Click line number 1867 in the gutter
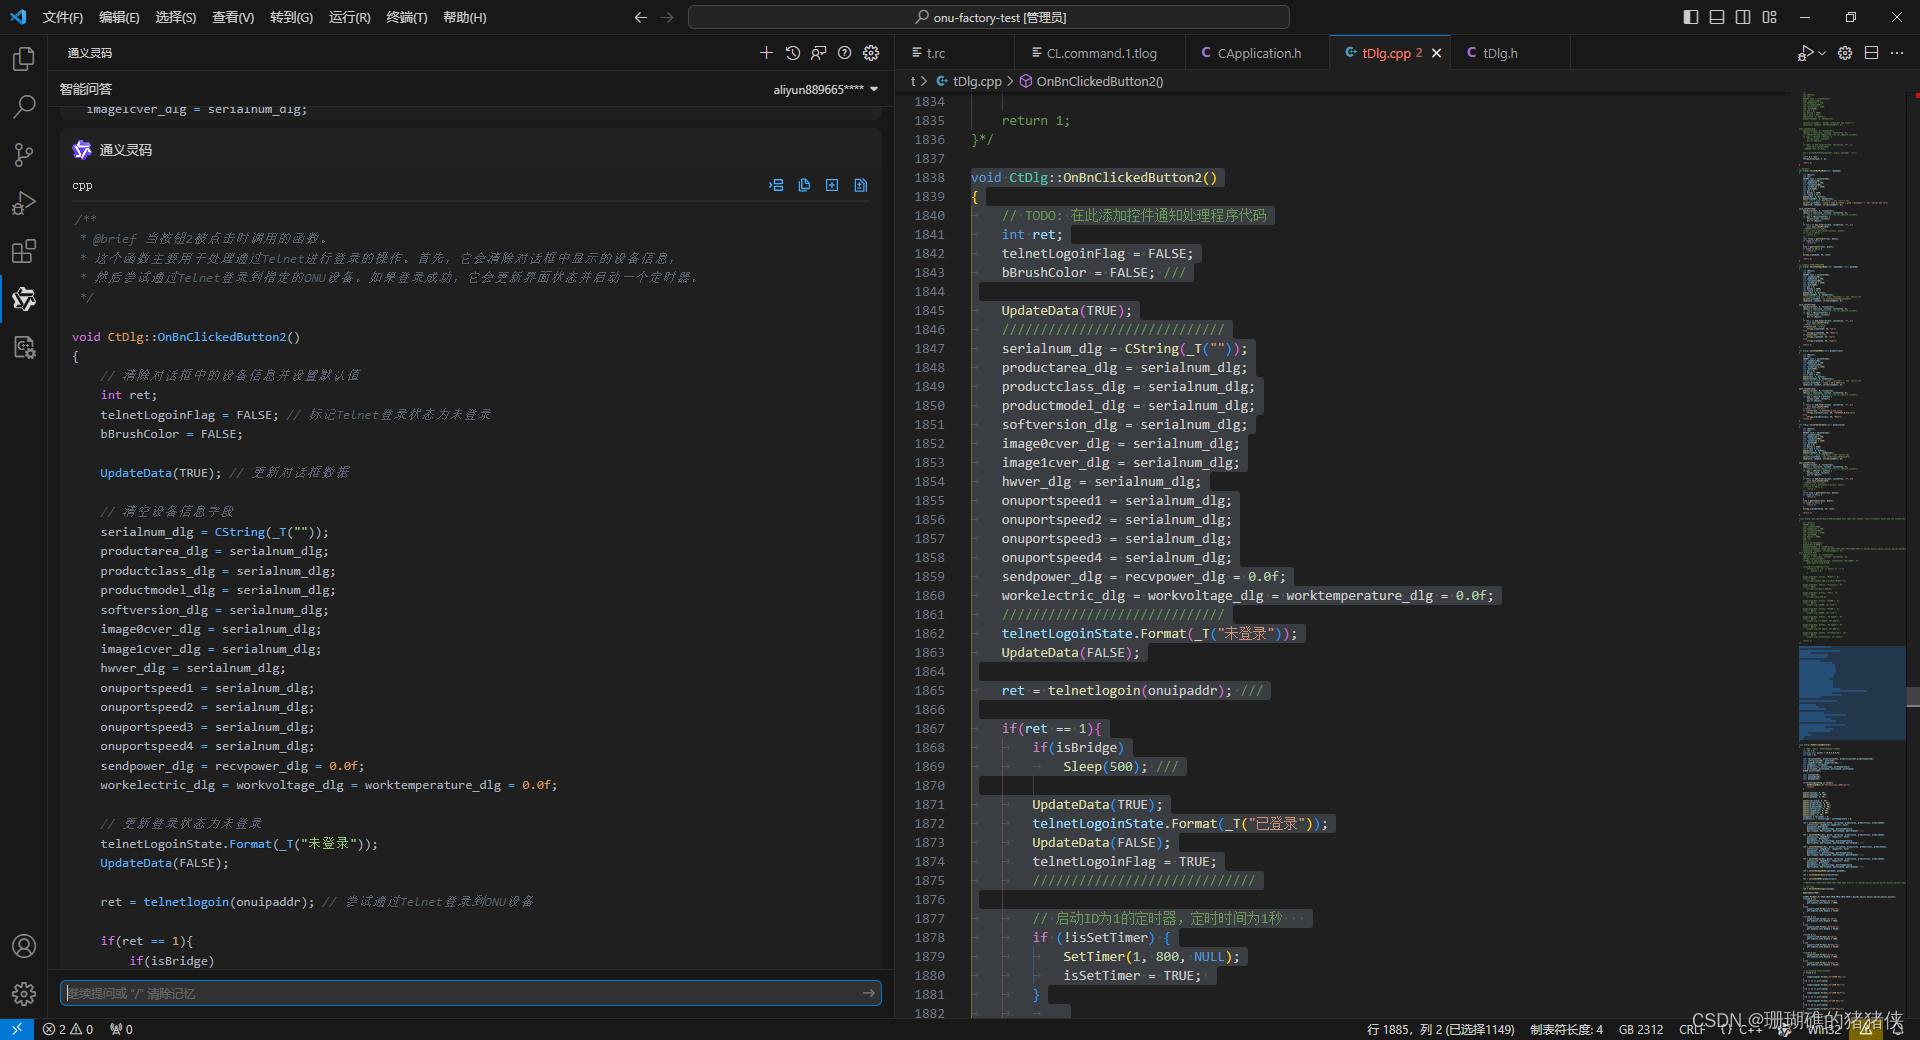The width and height of the screenshot is (1920, 1040). [x=929, y=728]
